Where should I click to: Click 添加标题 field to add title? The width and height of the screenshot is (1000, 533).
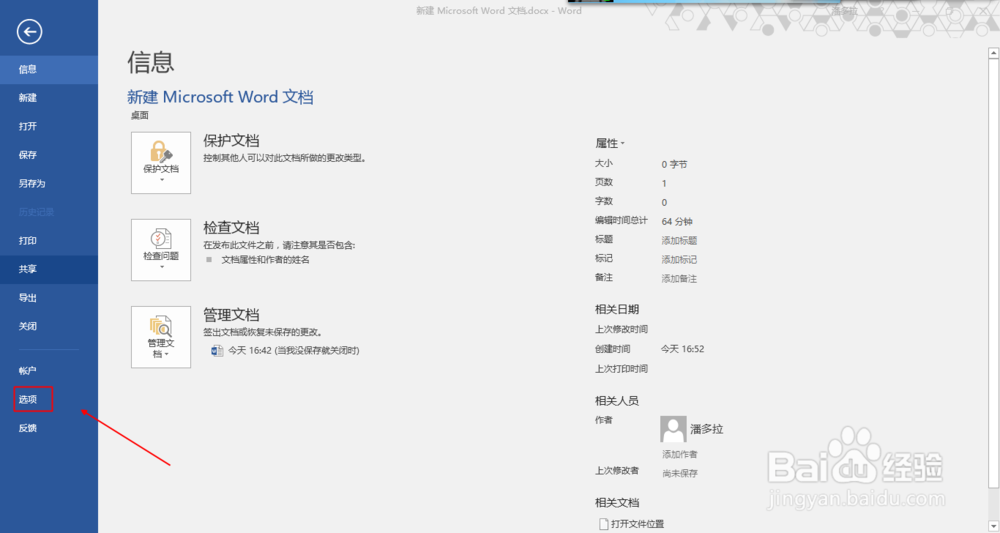point(679,240)
